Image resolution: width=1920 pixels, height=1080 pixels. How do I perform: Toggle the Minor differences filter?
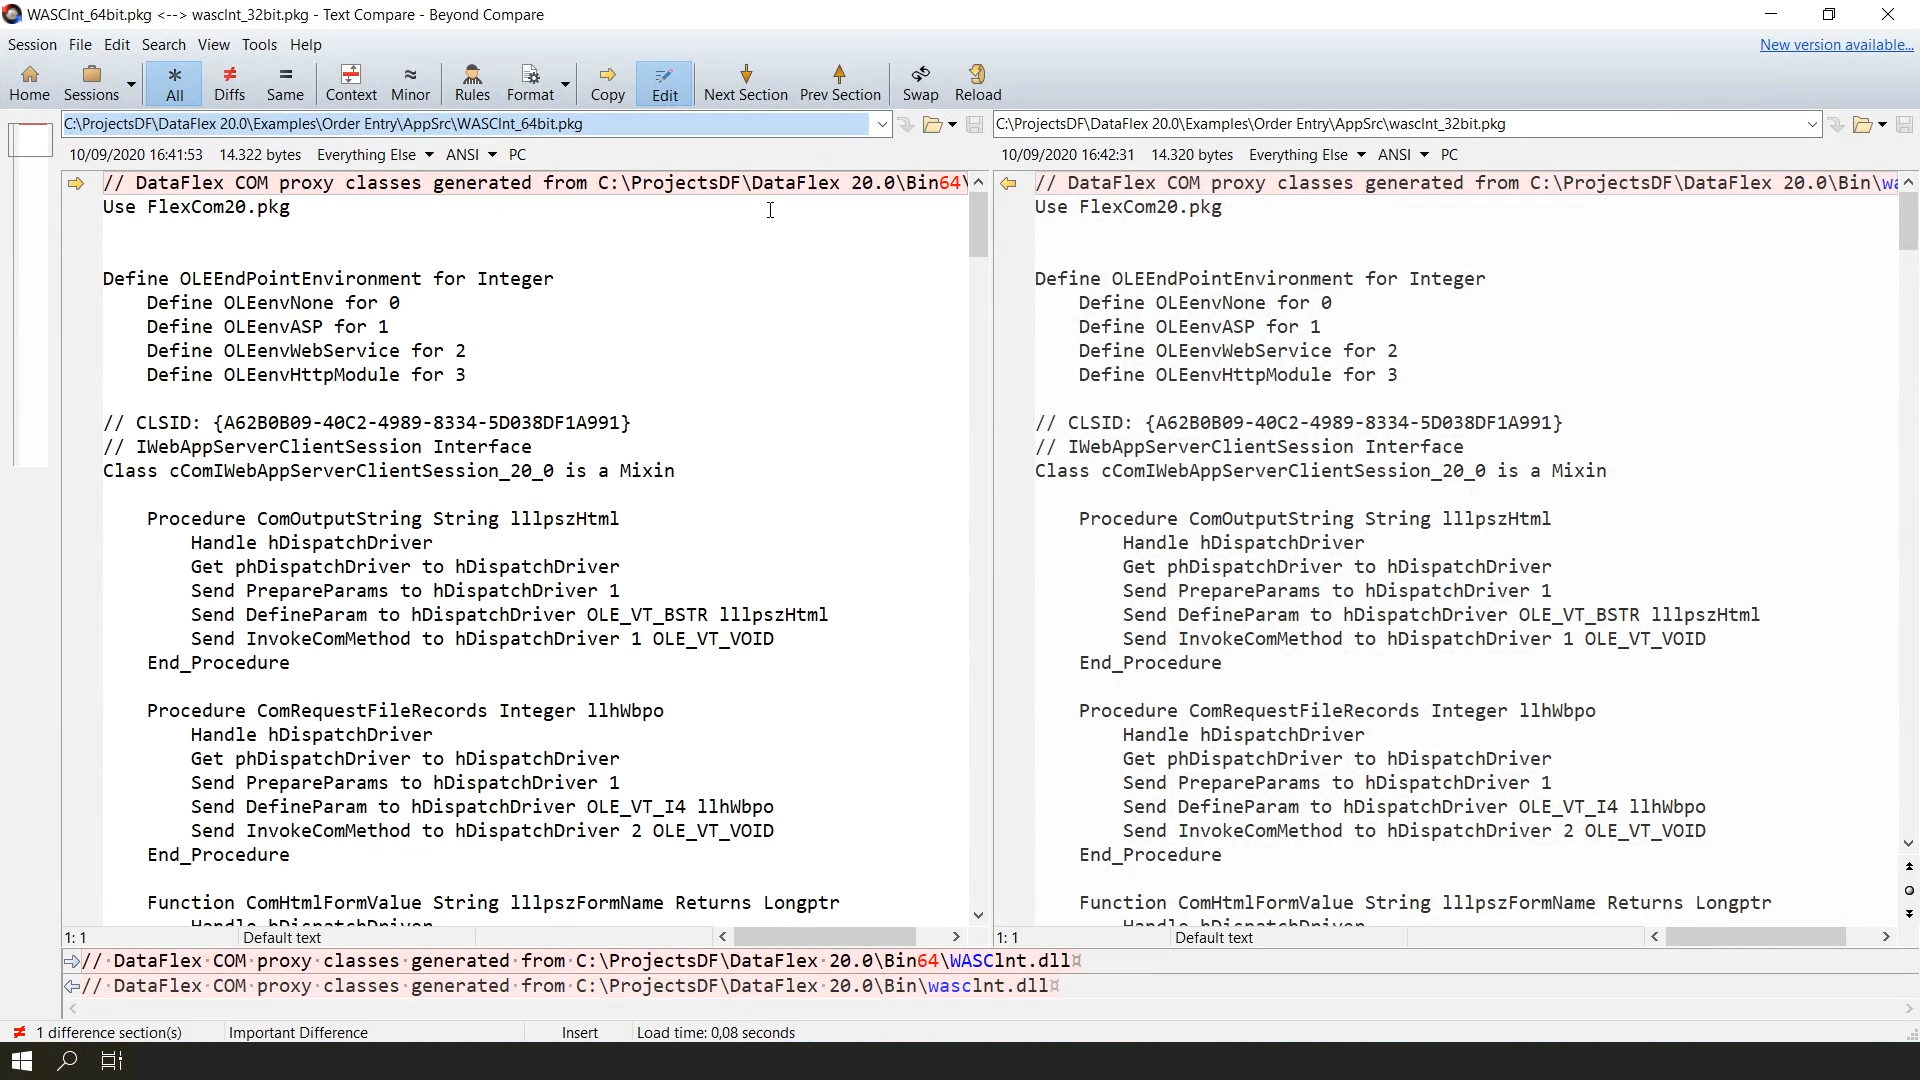pyautogui.click(x=410, y=83)
